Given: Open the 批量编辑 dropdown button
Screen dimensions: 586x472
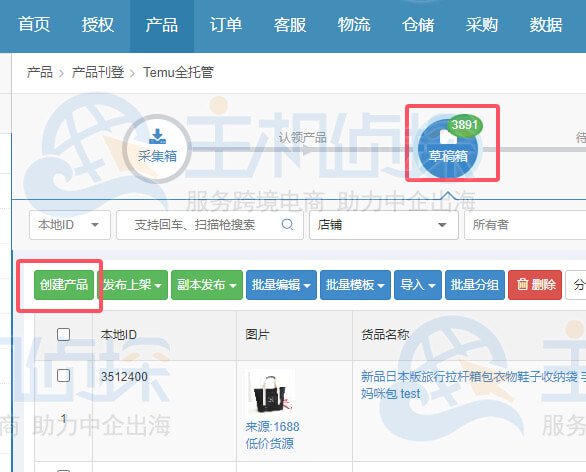Looking at the screenshot, I should coord(281,285).
